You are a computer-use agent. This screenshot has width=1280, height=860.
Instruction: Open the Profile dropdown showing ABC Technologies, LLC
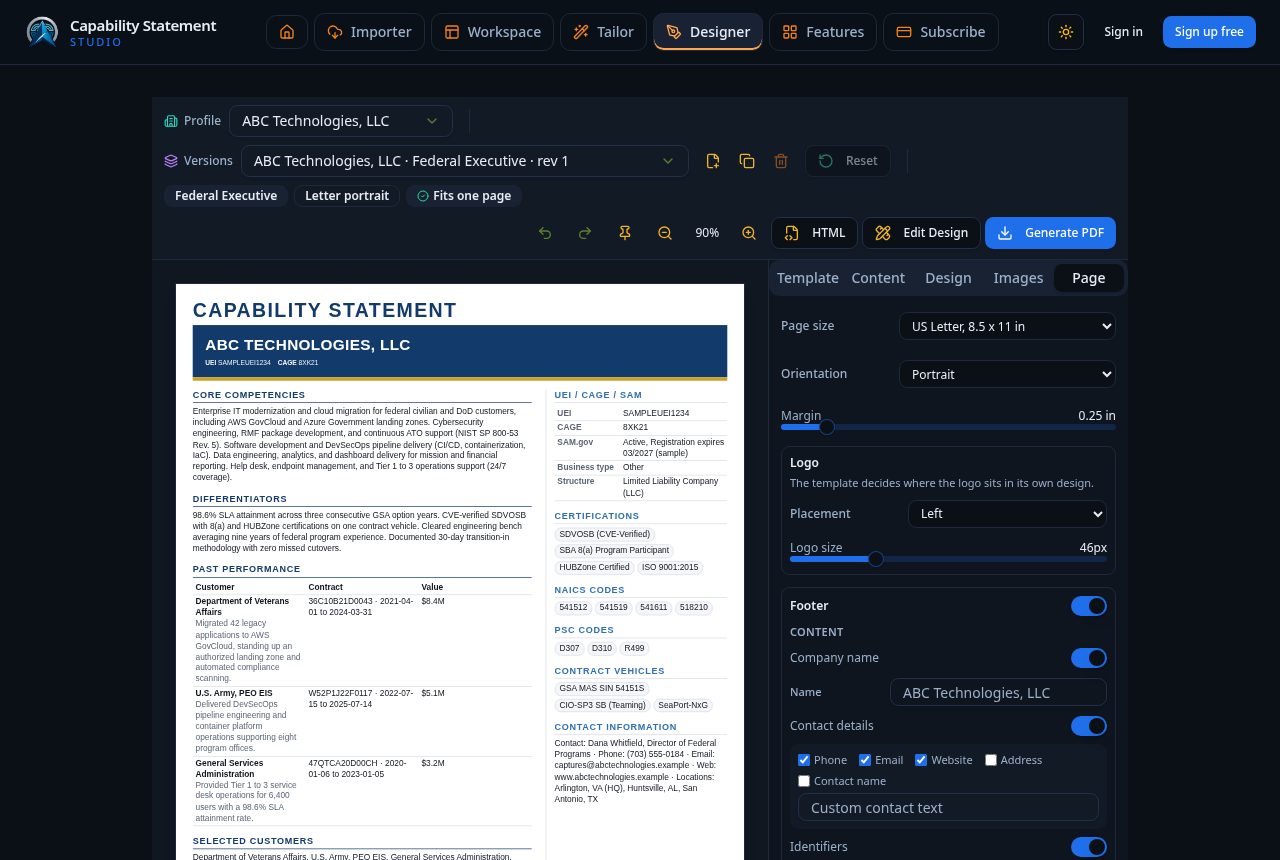point(341,121)
